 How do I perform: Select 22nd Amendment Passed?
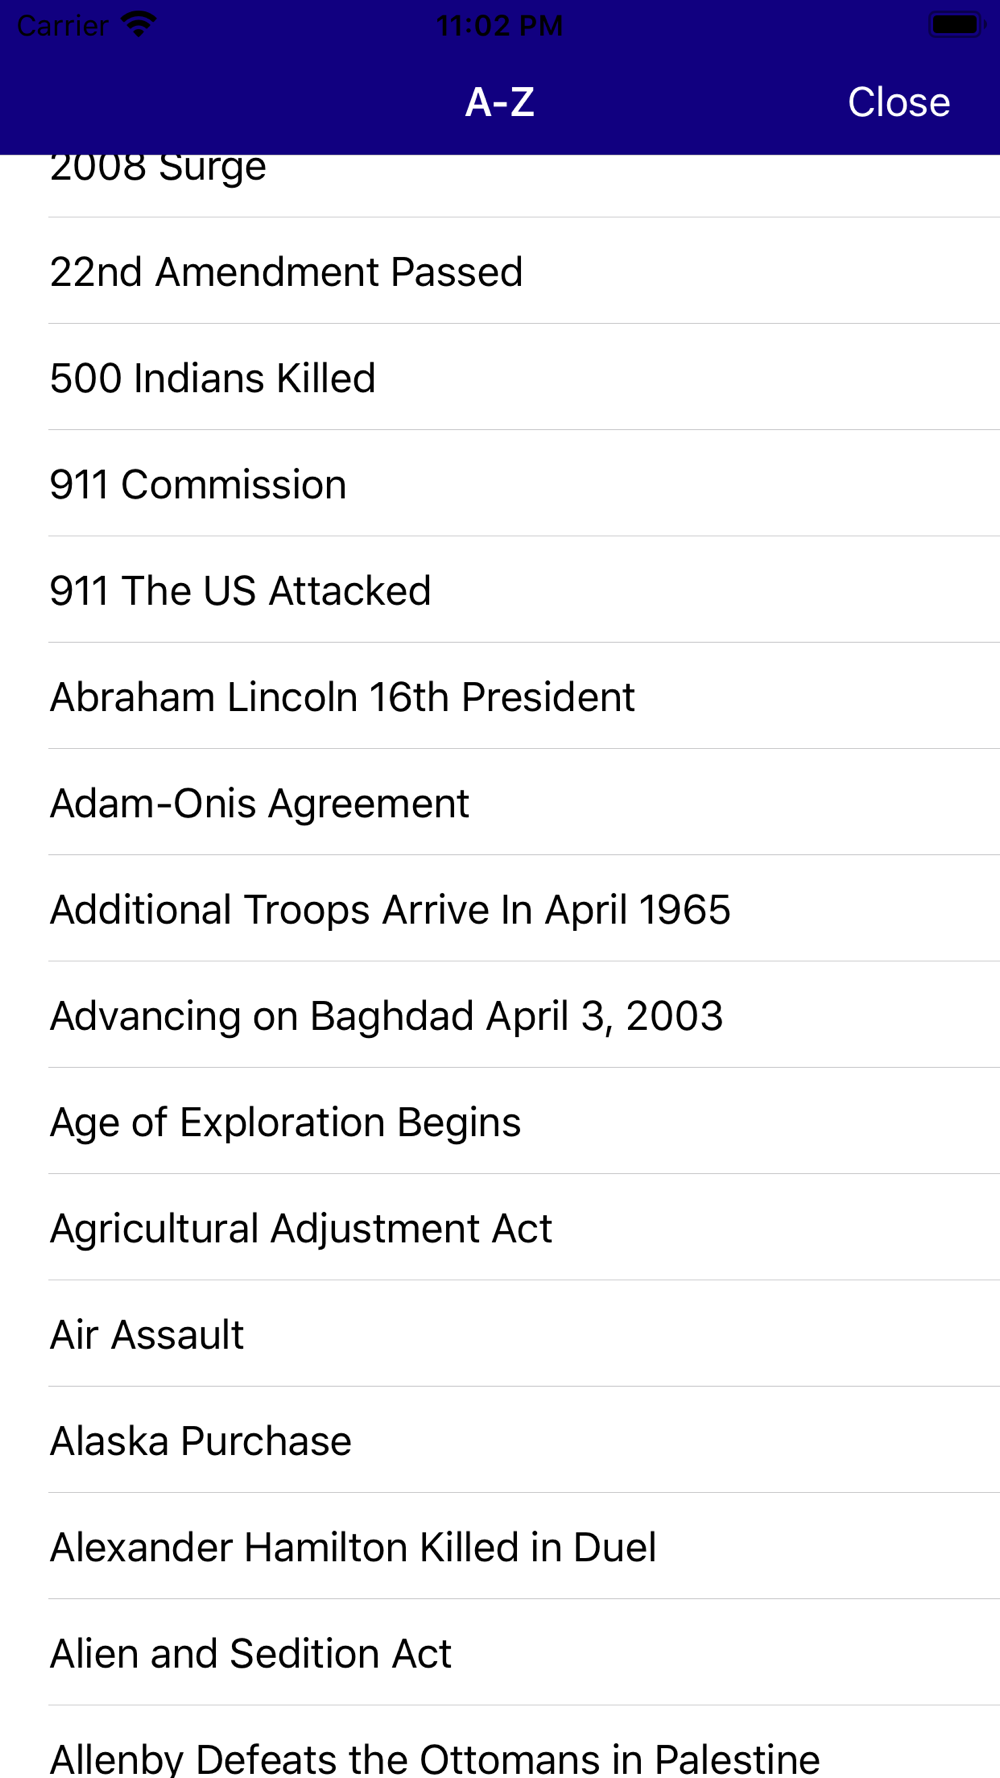(286, 272)
